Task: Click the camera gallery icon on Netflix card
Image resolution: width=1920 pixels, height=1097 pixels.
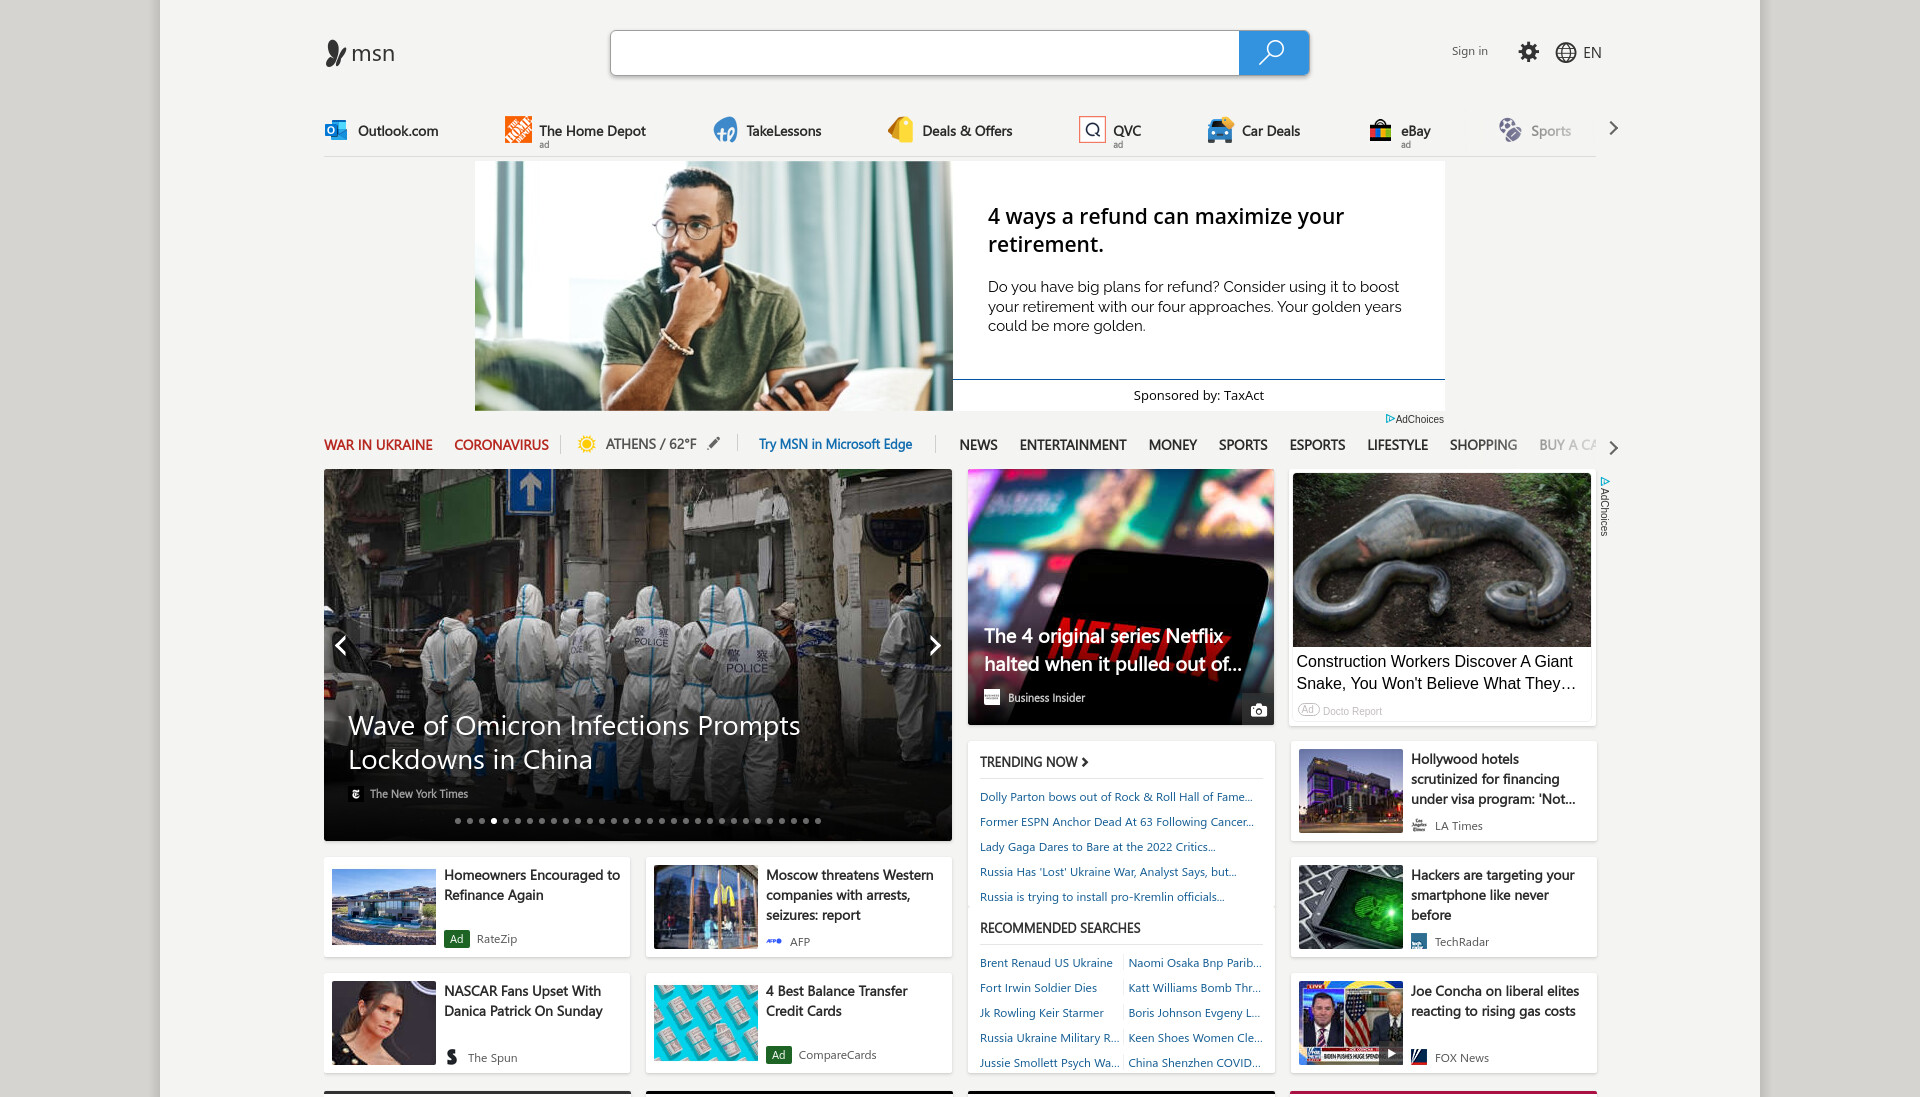Action: click(x=1259, y=710)
